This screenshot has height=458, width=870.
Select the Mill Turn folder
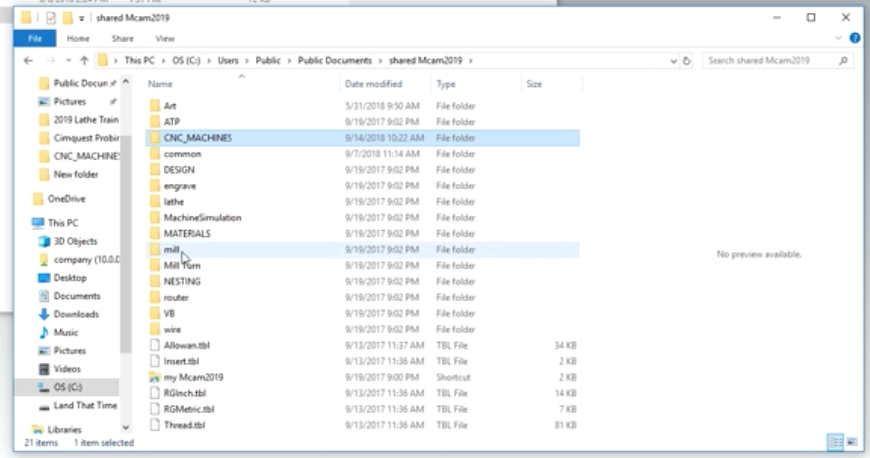363,266
